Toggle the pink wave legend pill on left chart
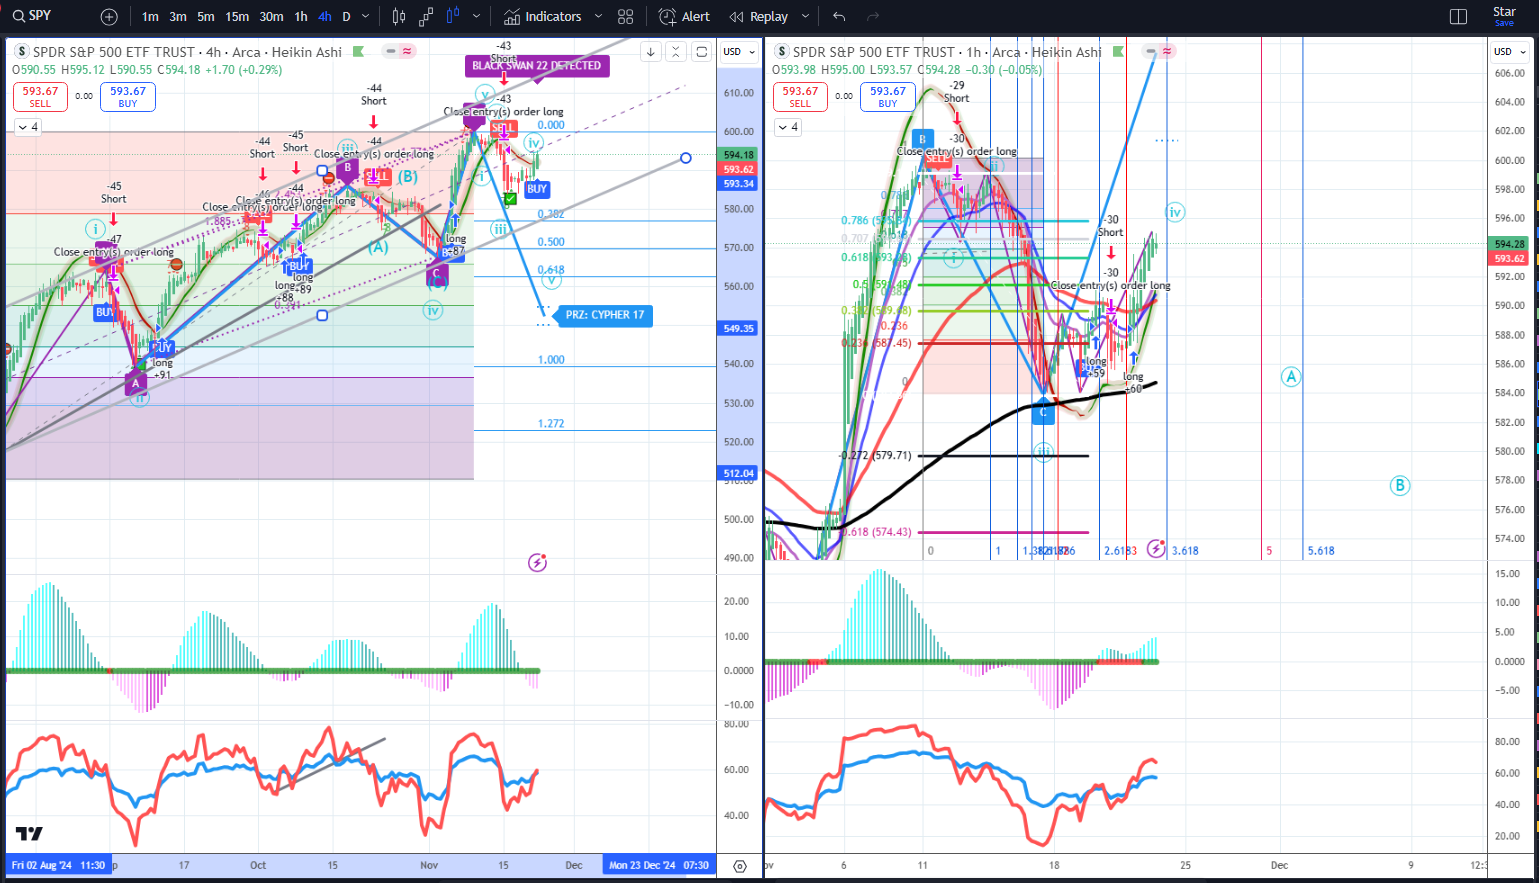 tap(407, 51)
